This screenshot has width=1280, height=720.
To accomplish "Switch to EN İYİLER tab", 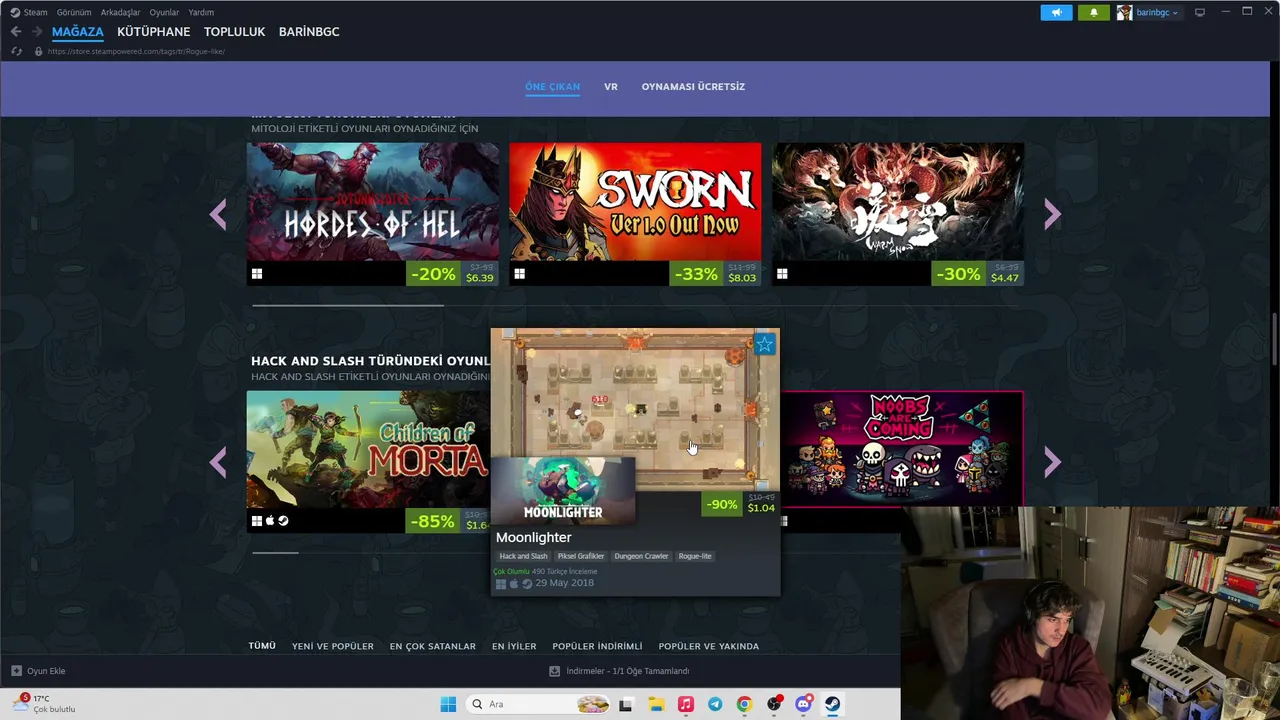I will tap(514, 646).
